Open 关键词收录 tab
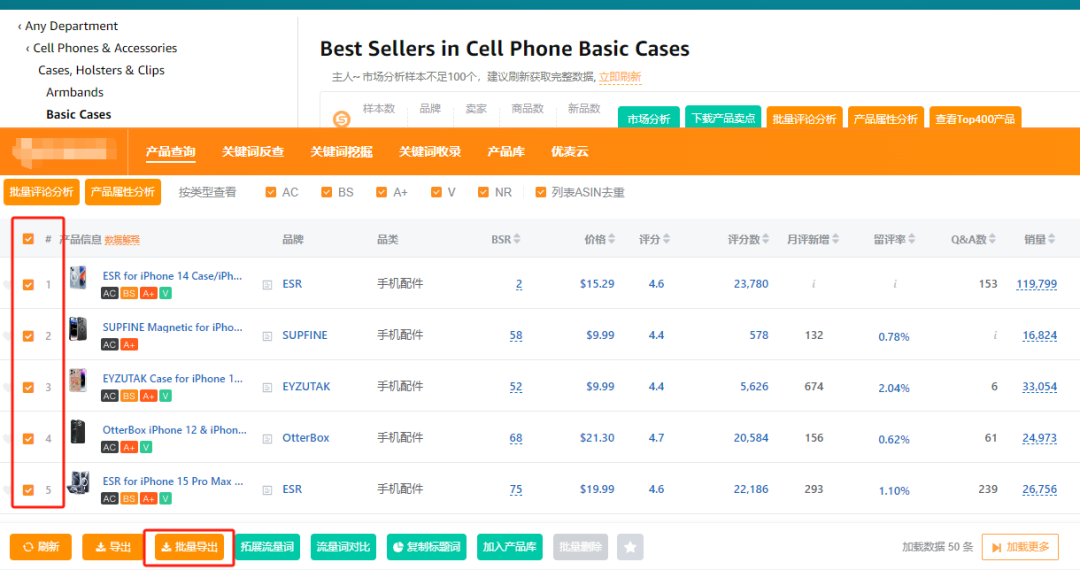The height and width of the screenshot is (570, 1080). (x=430, y=151)
